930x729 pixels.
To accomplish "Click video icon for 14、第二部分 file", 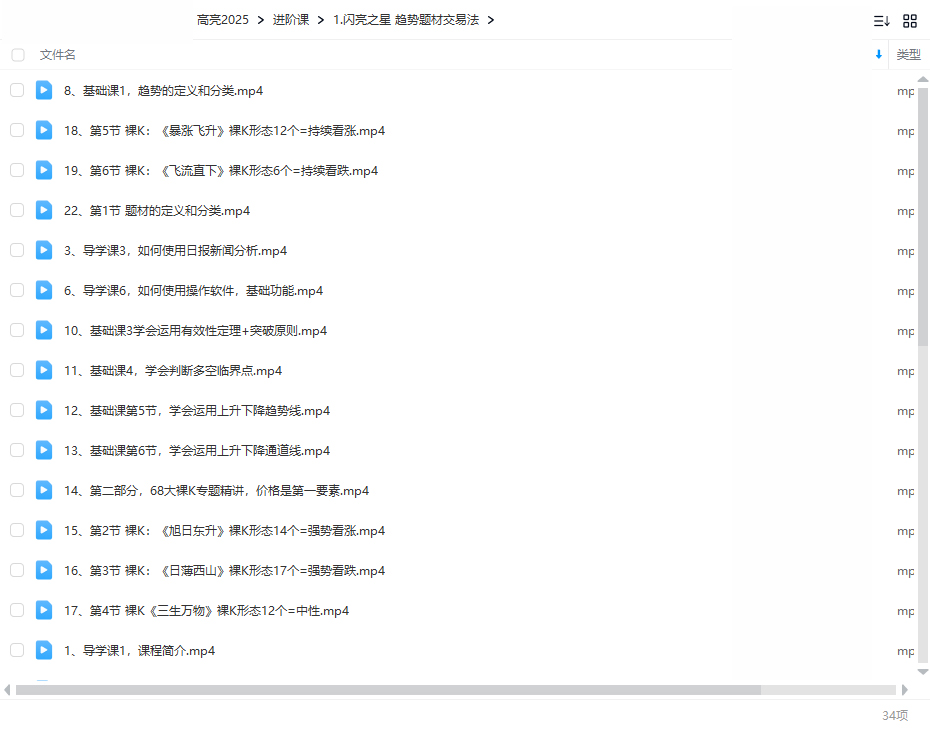I will 44,490.
